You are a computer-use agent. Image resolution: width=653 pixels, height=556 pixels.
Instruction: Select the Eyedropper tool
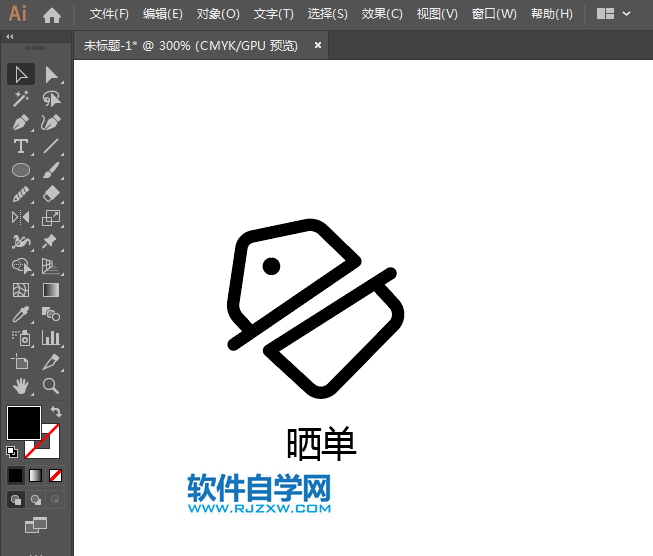coord(21,314)
